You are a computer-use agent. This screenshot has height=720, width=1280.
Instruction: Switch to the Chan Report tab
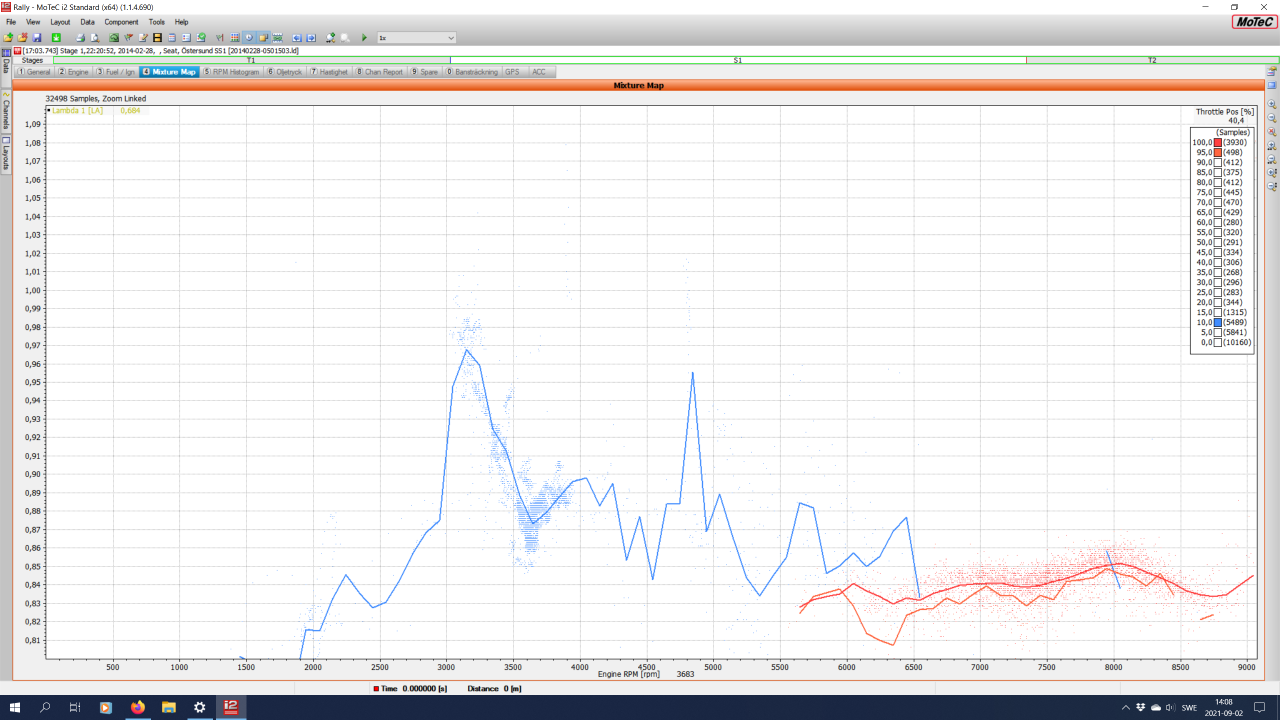pos(379,72)
